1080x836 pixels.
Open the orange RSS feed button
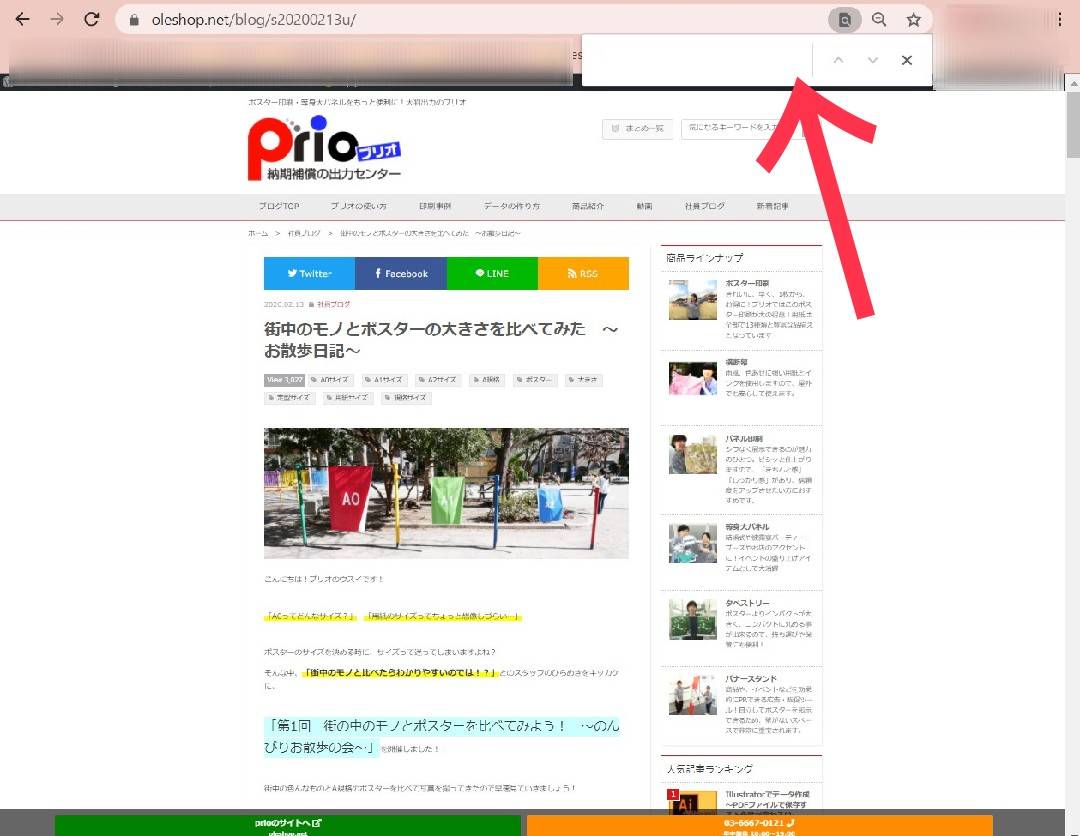pos(583,273)
